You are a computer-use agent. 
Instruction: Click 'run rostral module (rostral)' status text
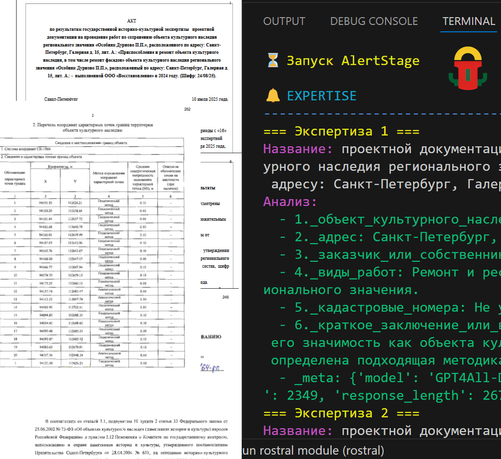(313, 451)
